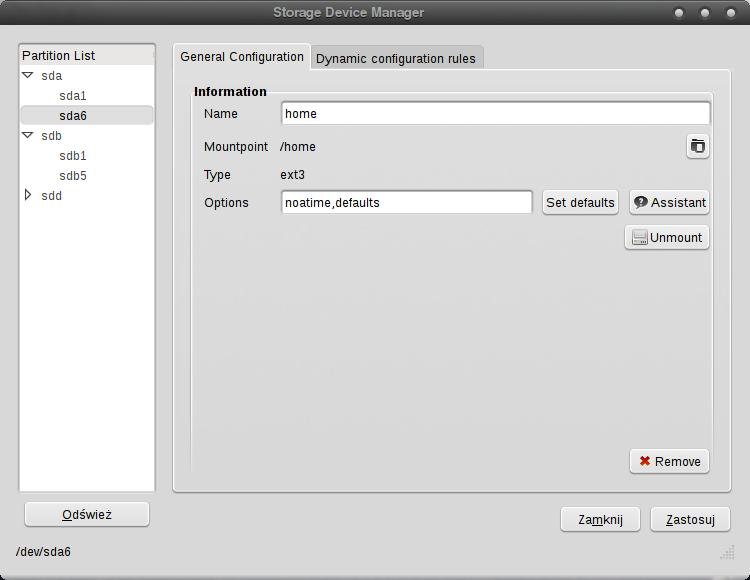Click the Set defaults button
The image size is (750, 580).
point(580,203)
